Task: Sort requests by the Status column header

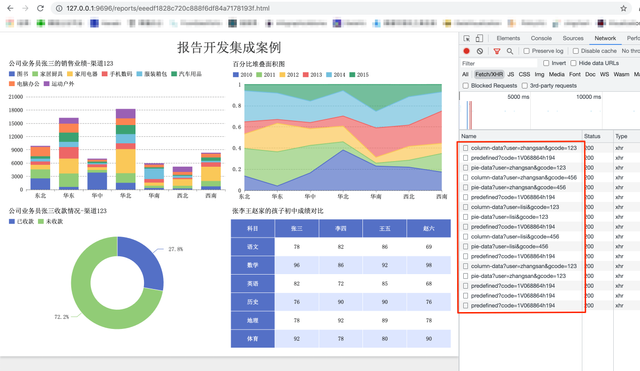Action: pos(598,136)
